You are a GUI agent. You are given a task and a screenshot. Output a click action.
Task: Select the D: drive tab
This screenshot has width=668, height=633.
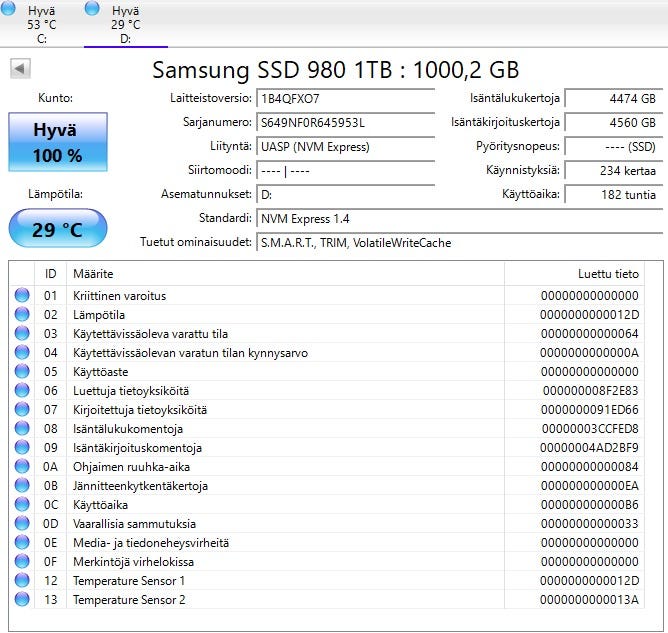126,23
